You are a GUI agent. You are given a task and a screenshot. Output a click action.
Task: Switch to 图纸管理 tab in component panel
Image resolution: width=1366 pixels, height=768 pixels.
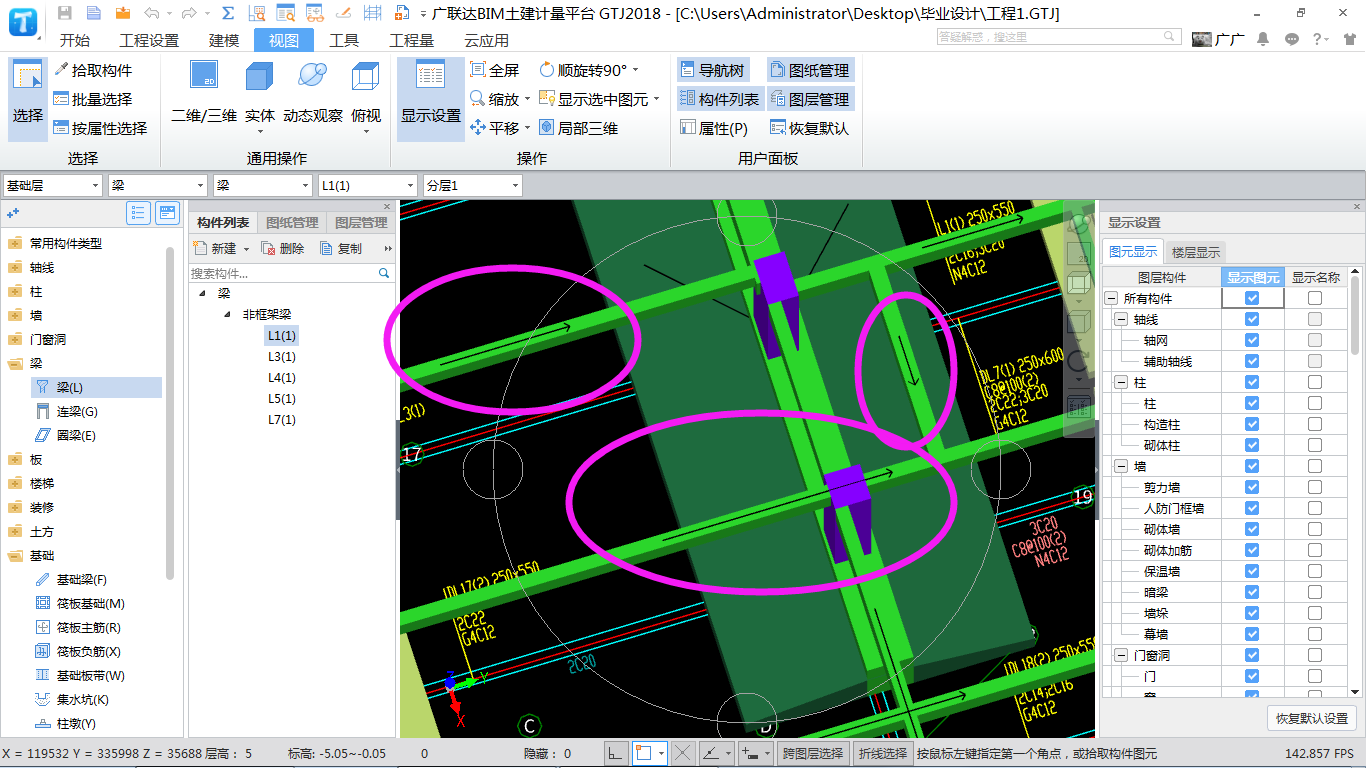click(x=292, y=222)
